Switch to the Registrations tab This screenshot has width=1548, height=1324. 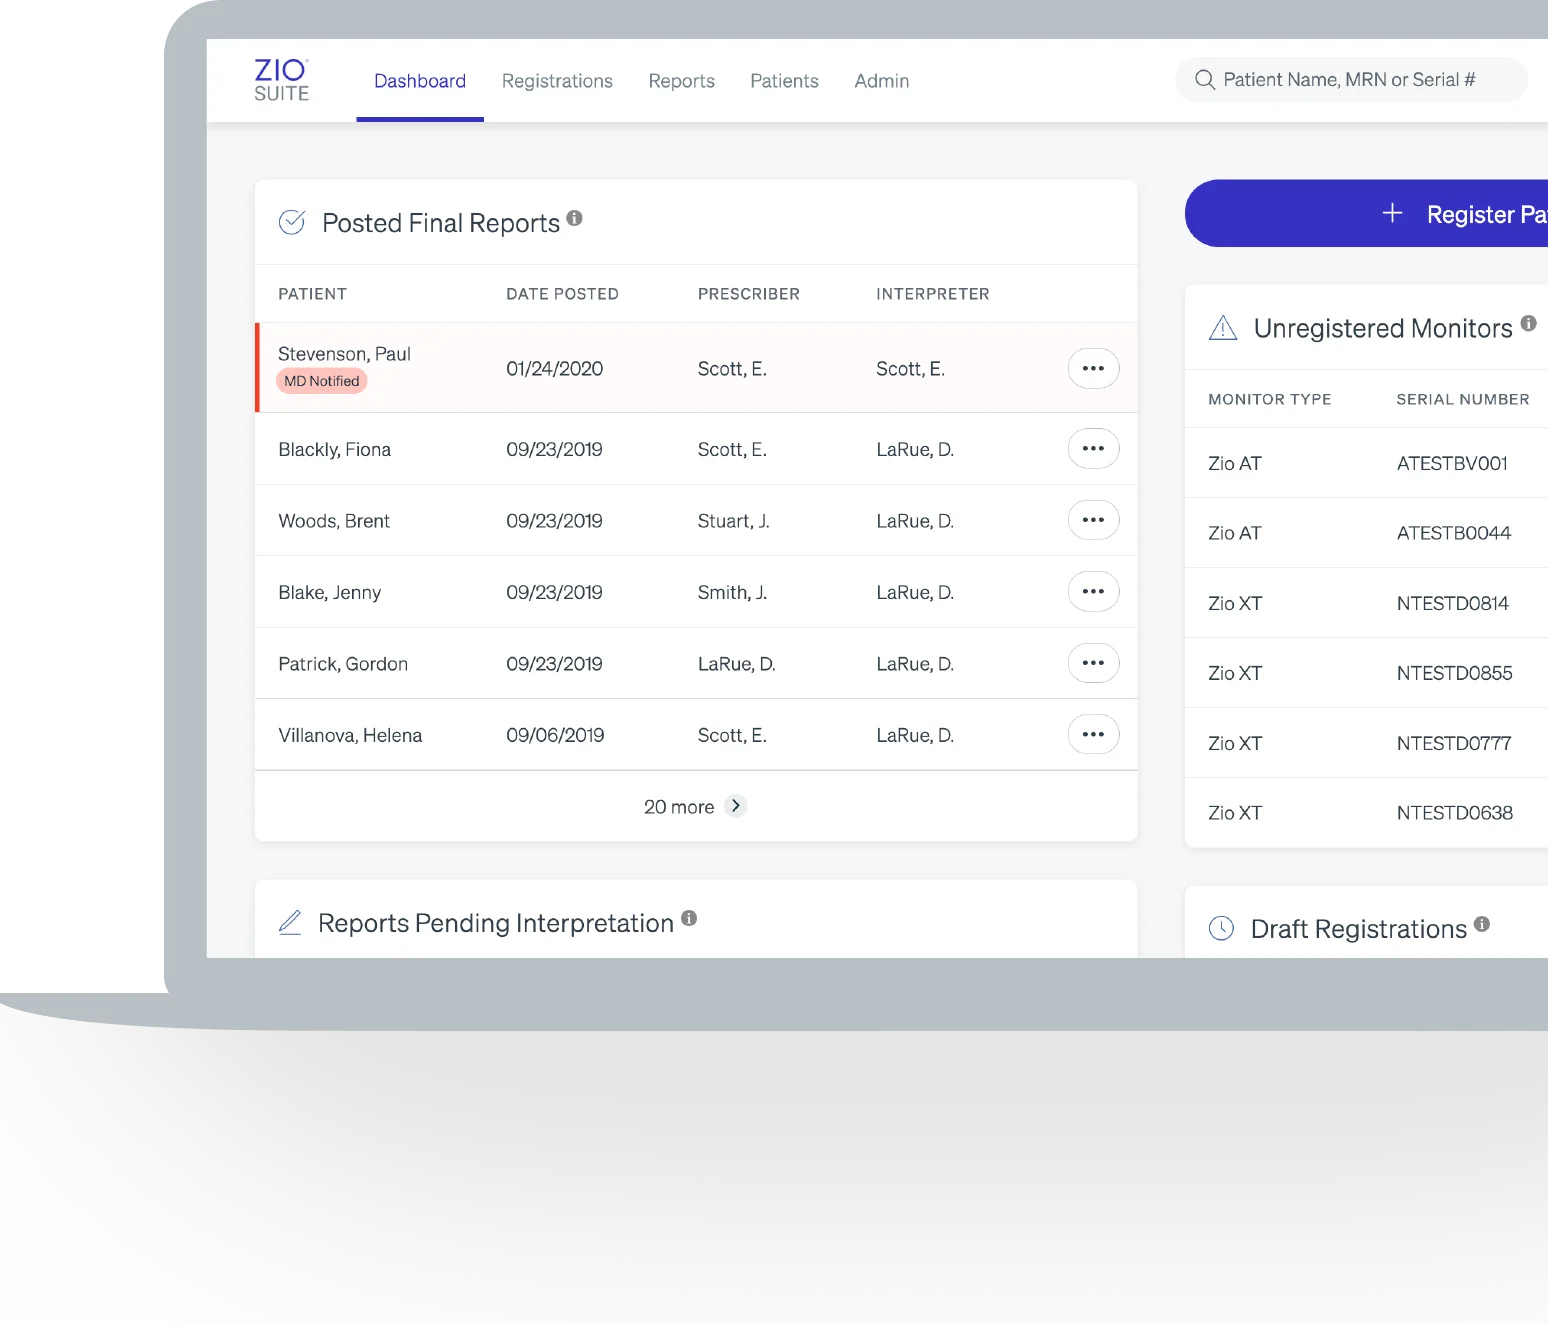[x=557, y=80]
